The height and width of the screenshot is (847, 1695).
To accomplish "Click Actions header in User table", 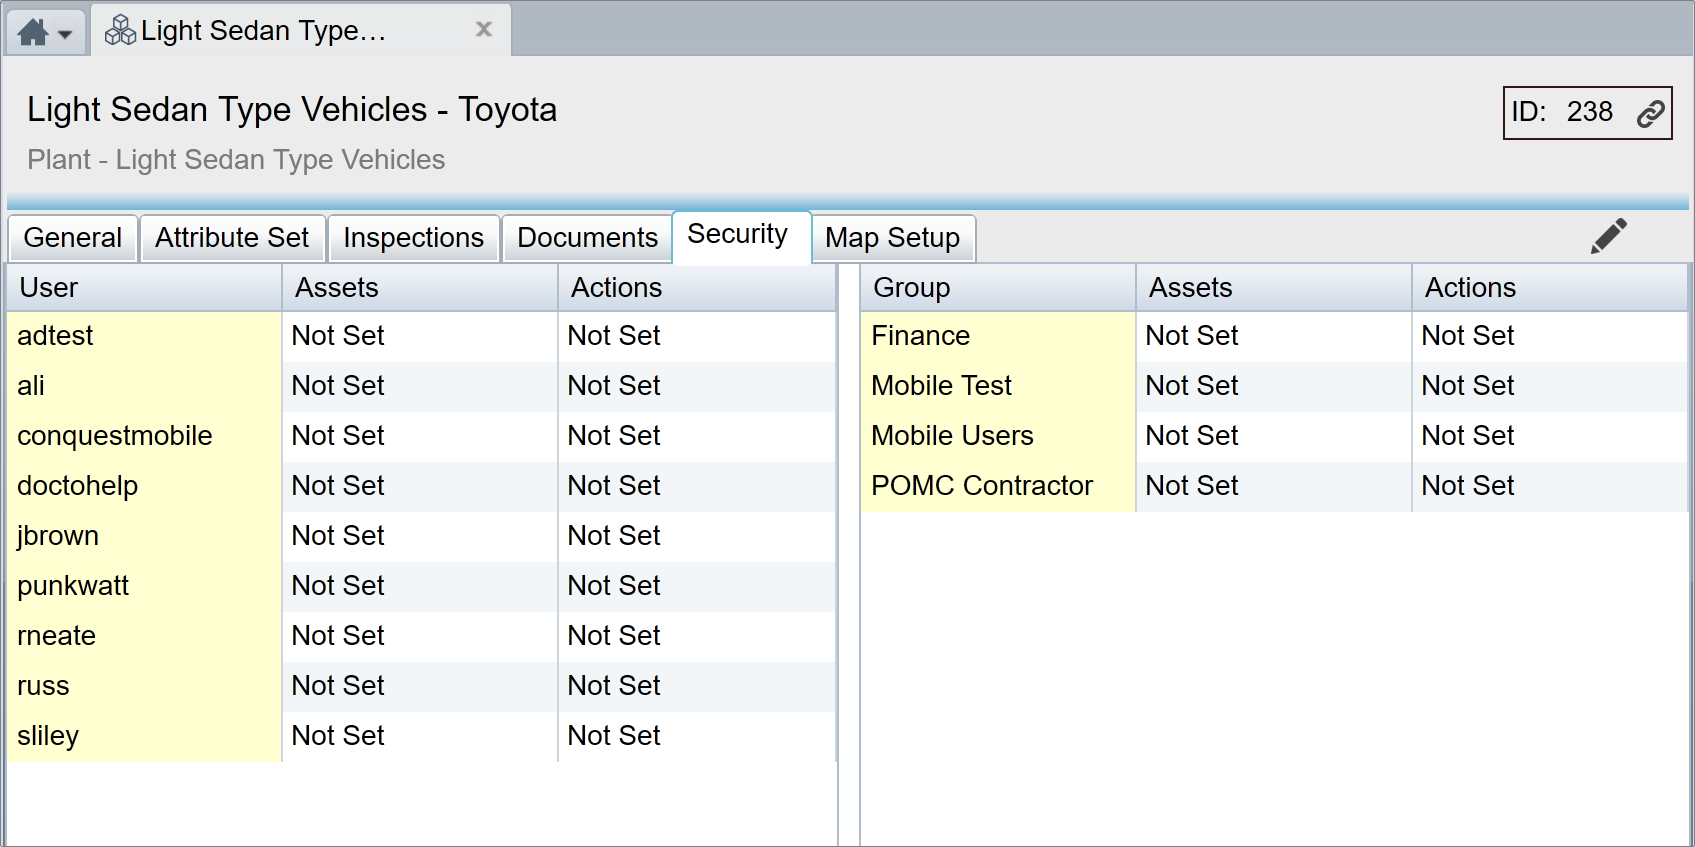I will click(x=697, y=288).
